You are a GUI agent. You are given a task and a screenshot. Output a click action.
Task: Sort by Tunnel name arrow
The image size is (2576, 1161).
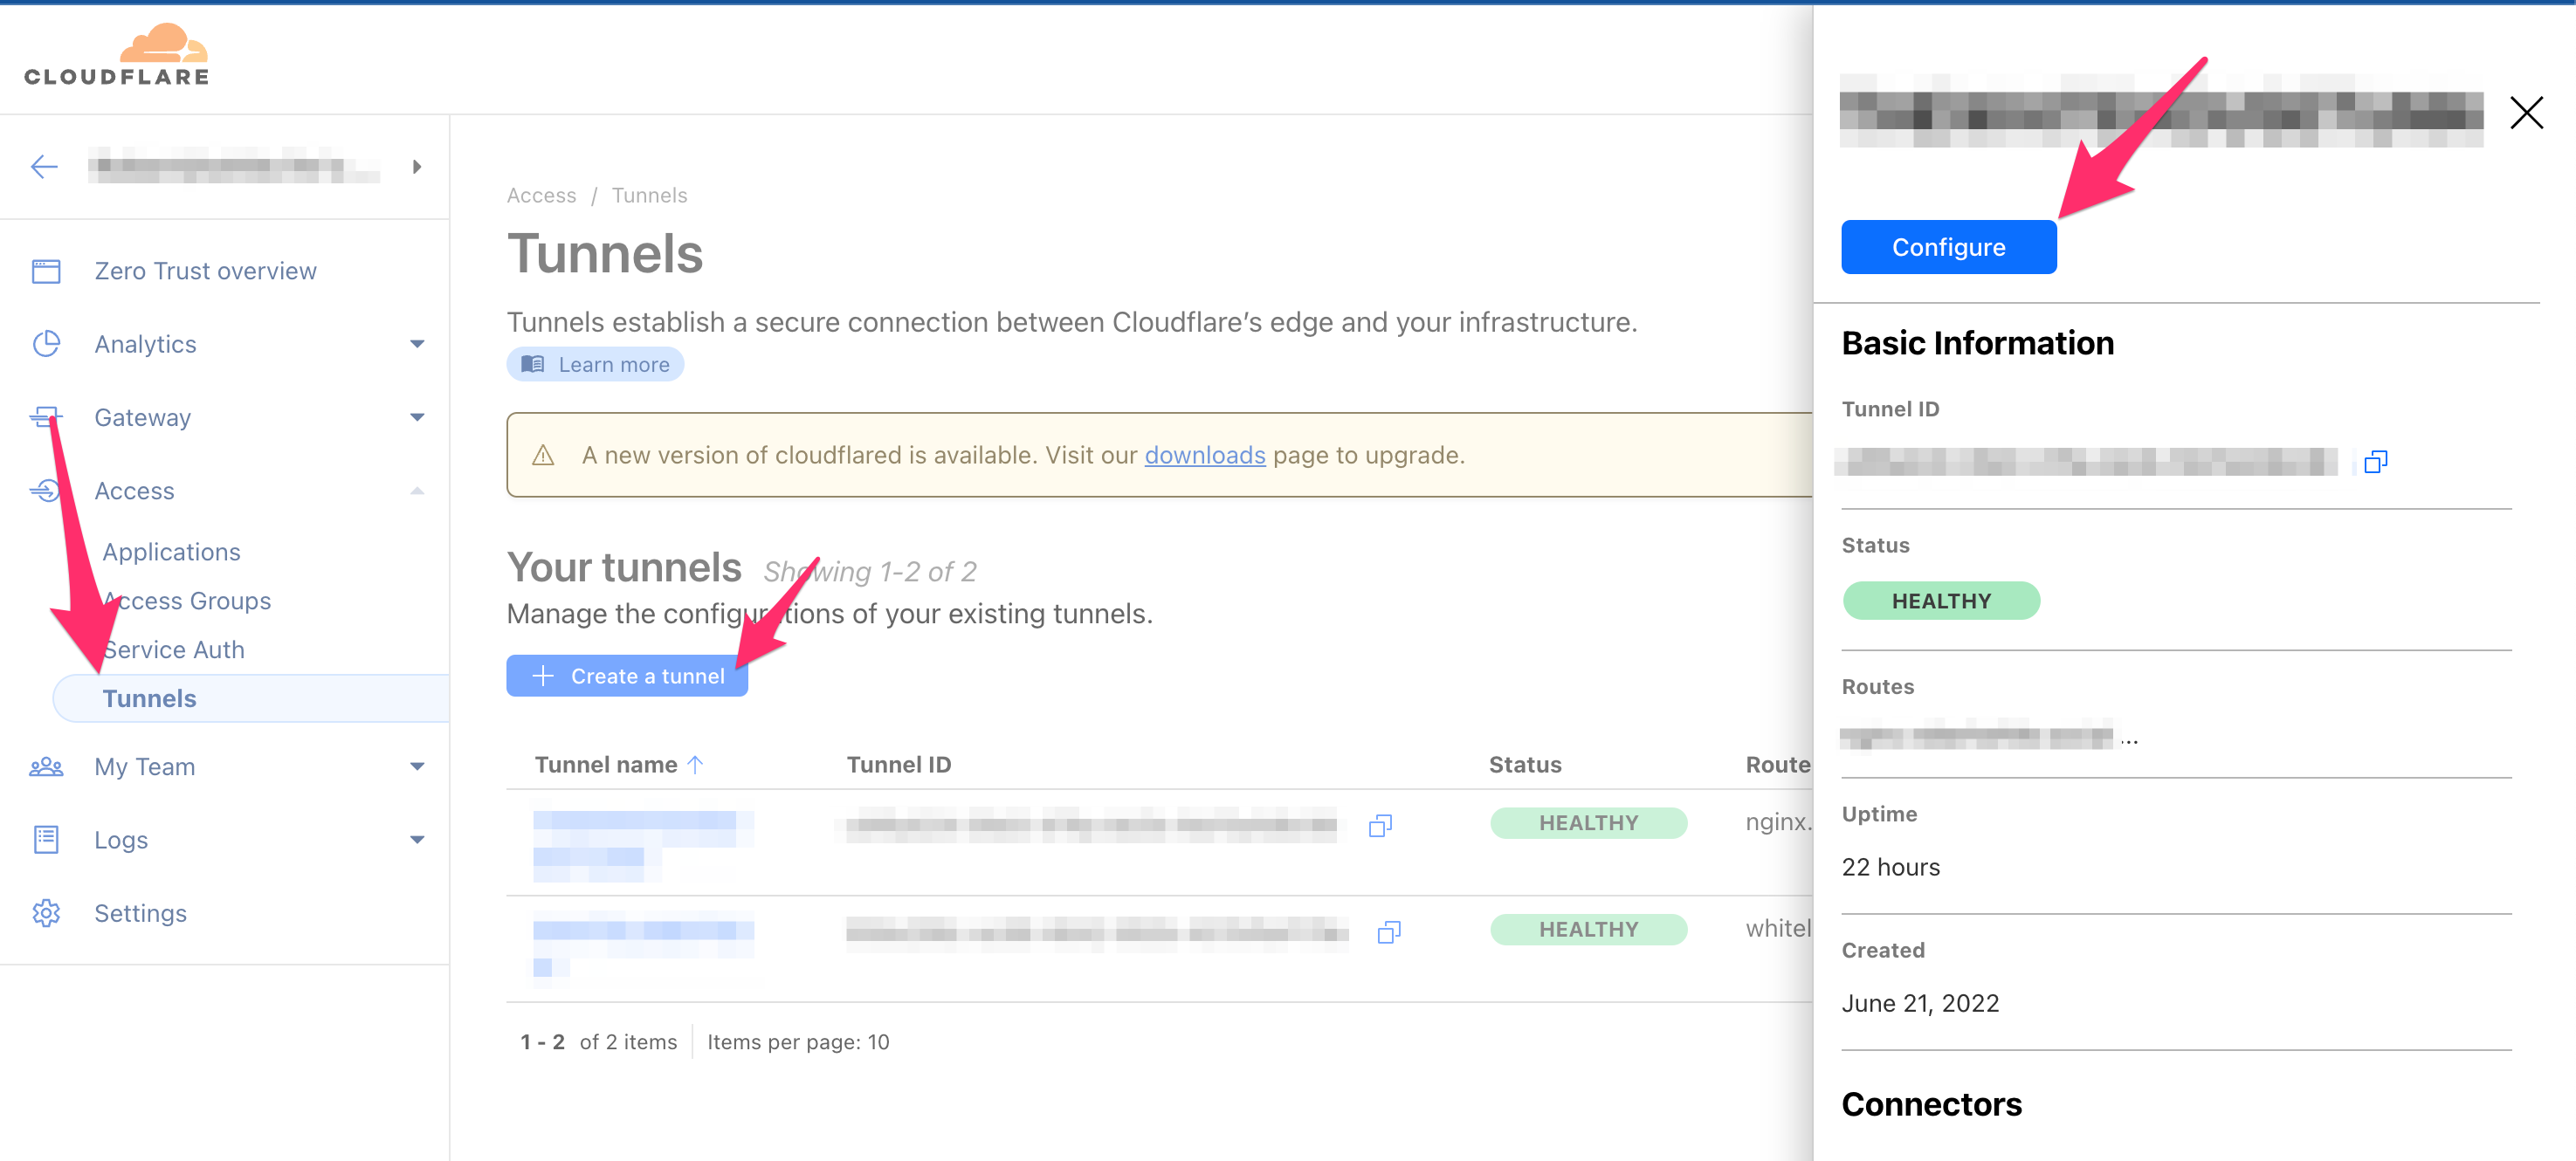[x=696, y=764]
